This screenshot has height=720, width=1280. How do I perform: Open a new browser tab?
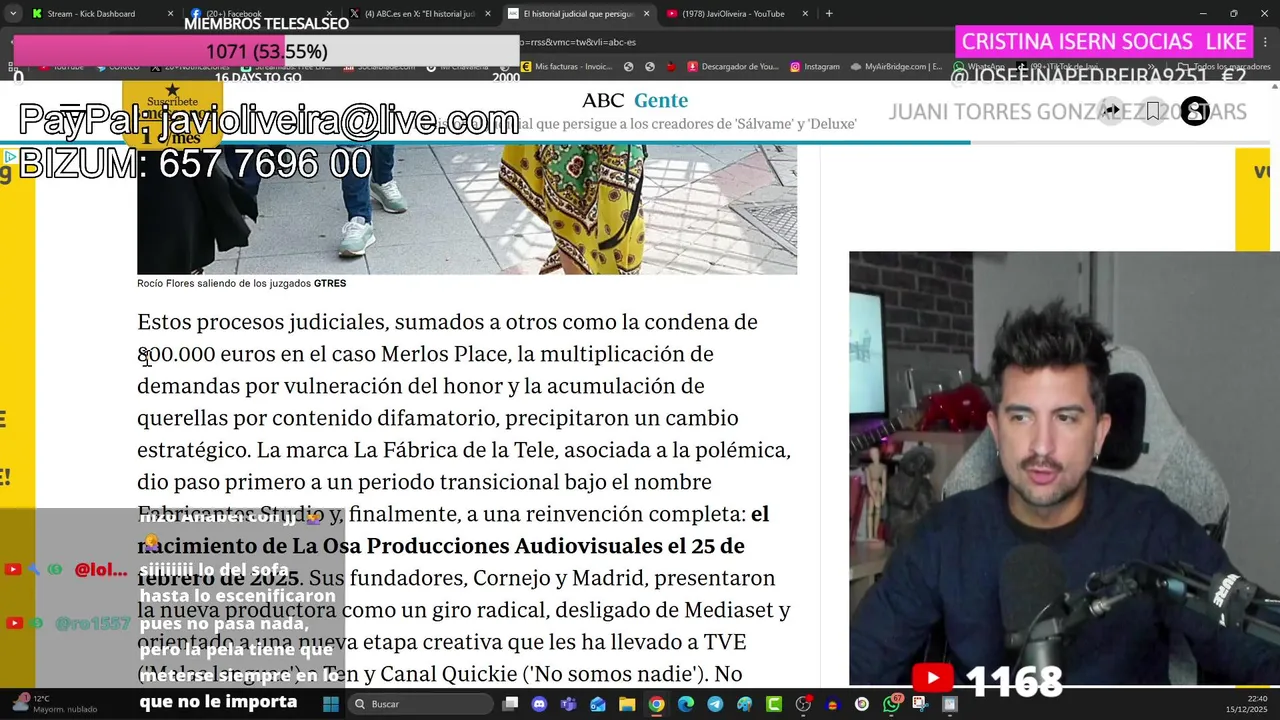coord(829,14)
